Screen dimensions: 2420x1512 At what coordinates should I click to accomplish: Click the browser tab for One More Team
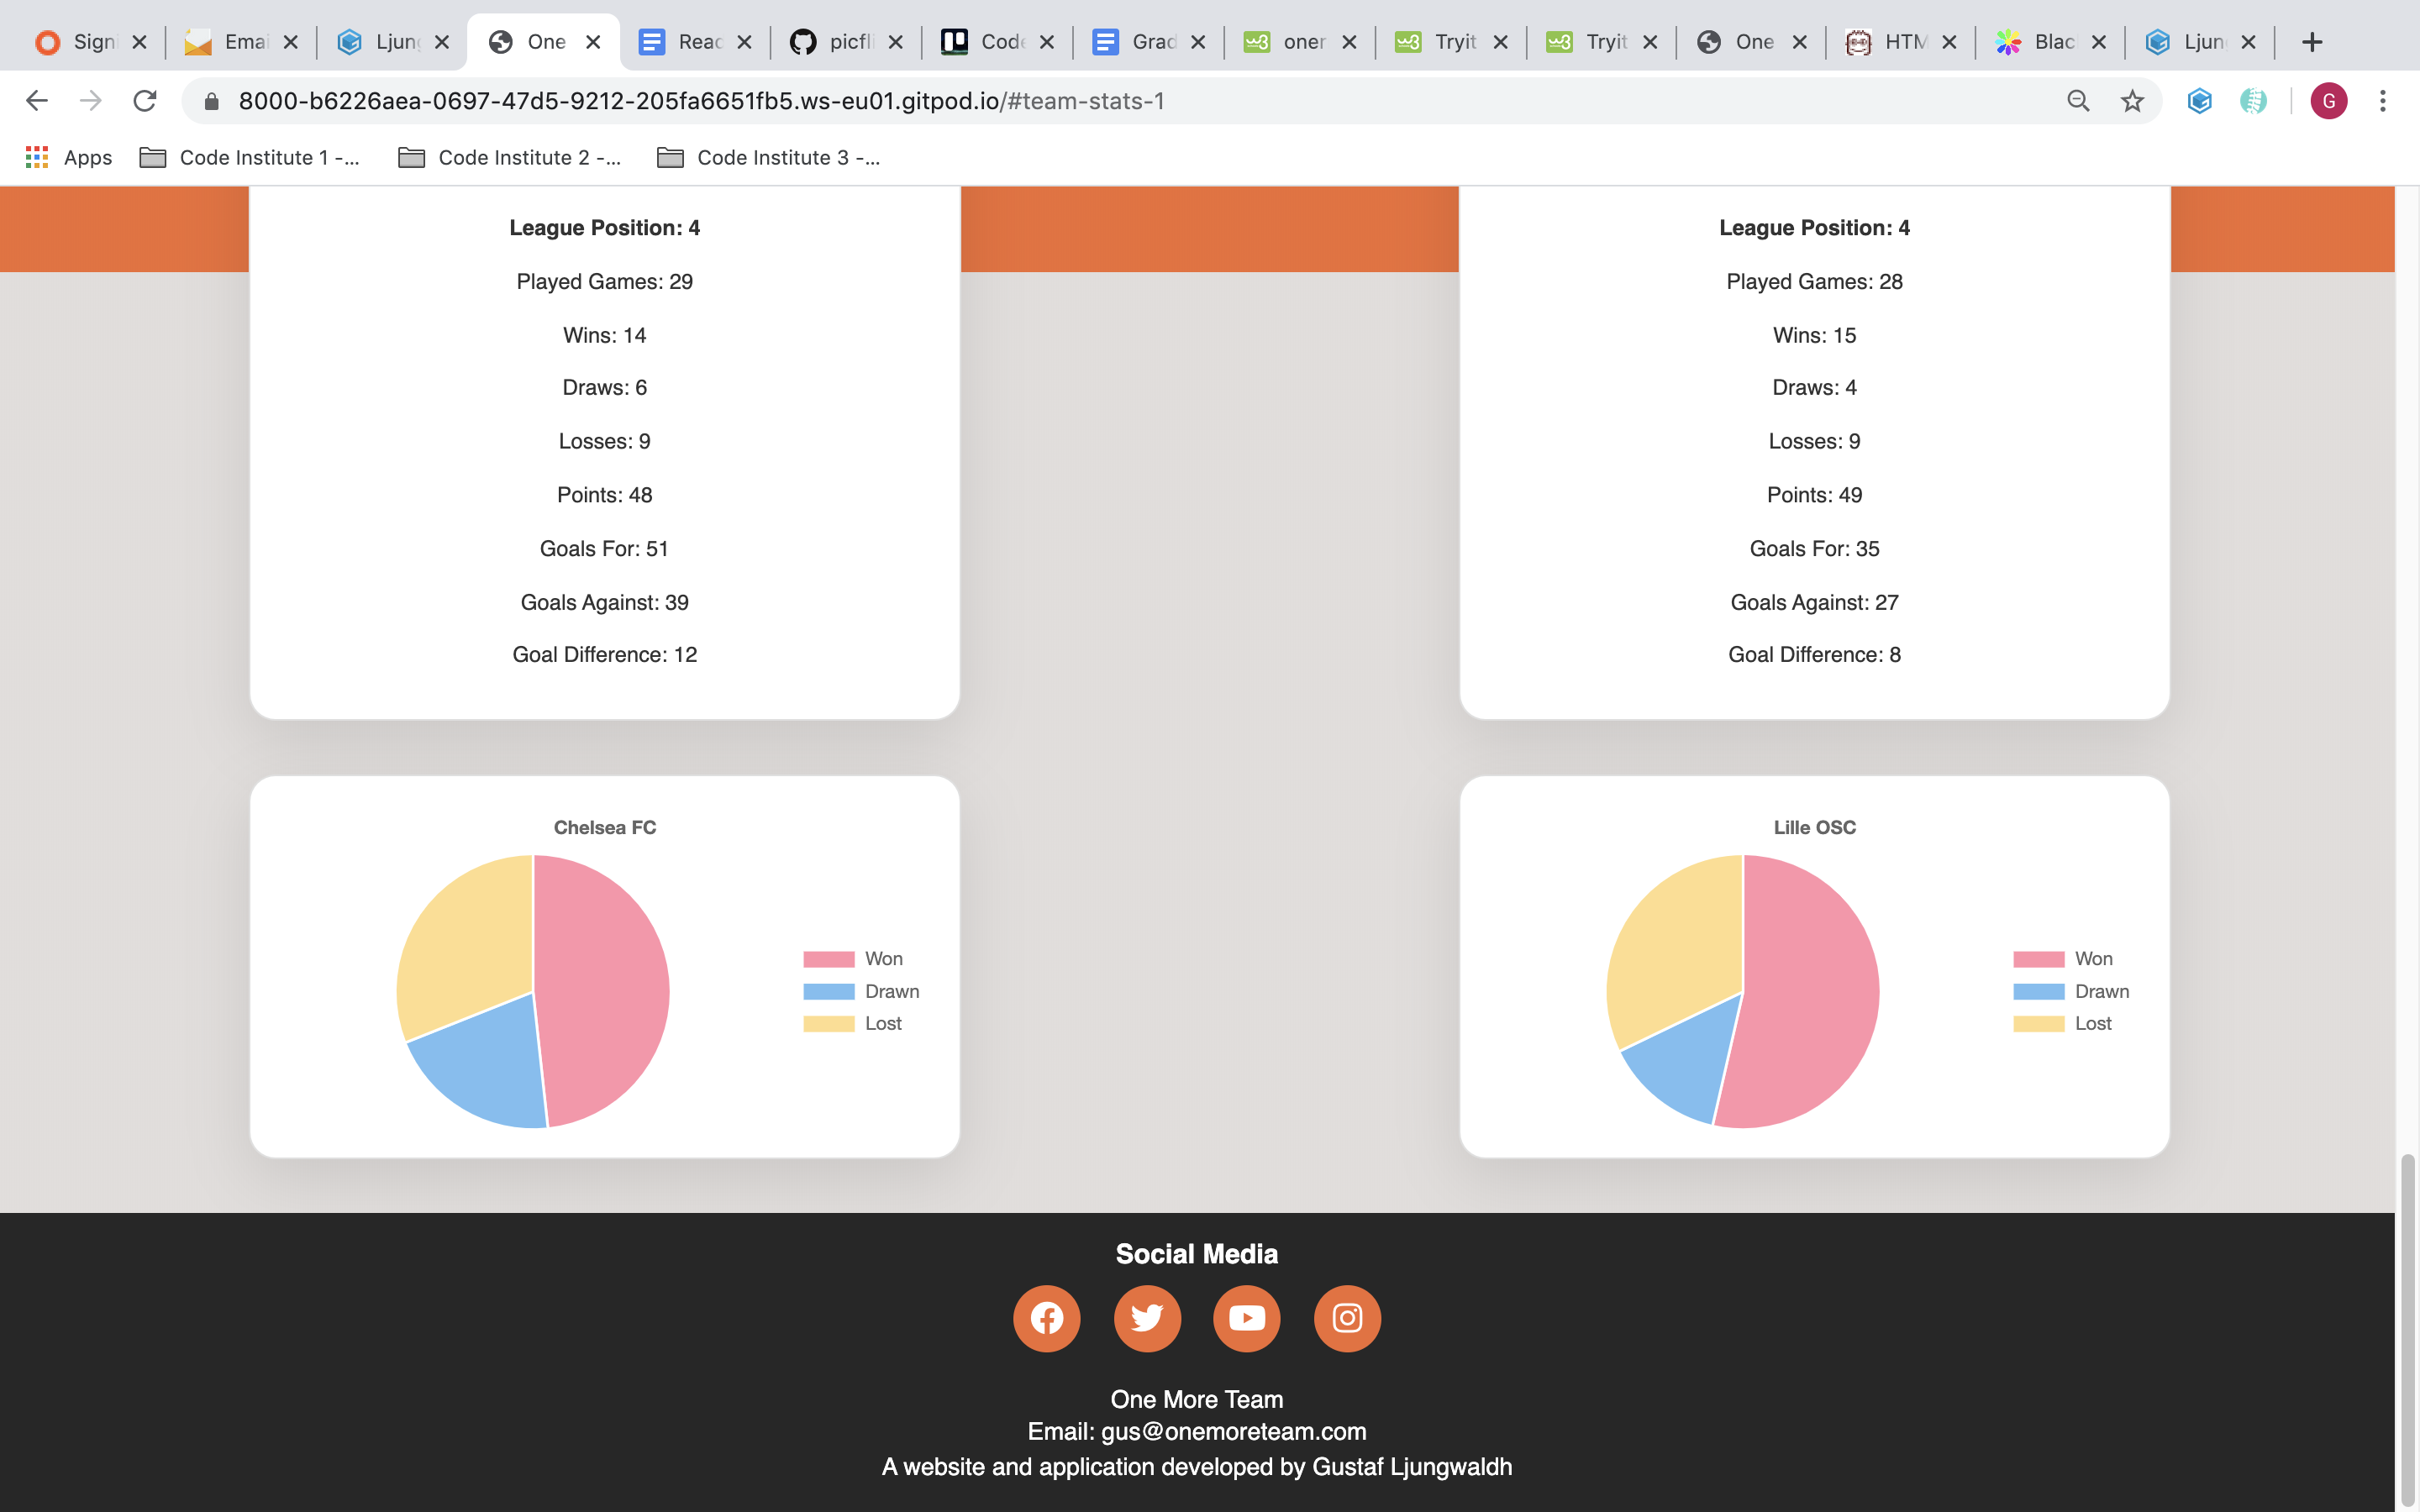point(540,42)
